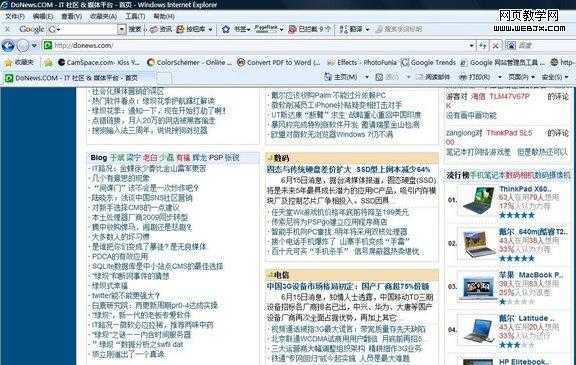Image resolution: width=576 pixels, height=365 pixels.
Task: Open a new blank tab button
Action: pyautogui.click(x=164, y=78)
